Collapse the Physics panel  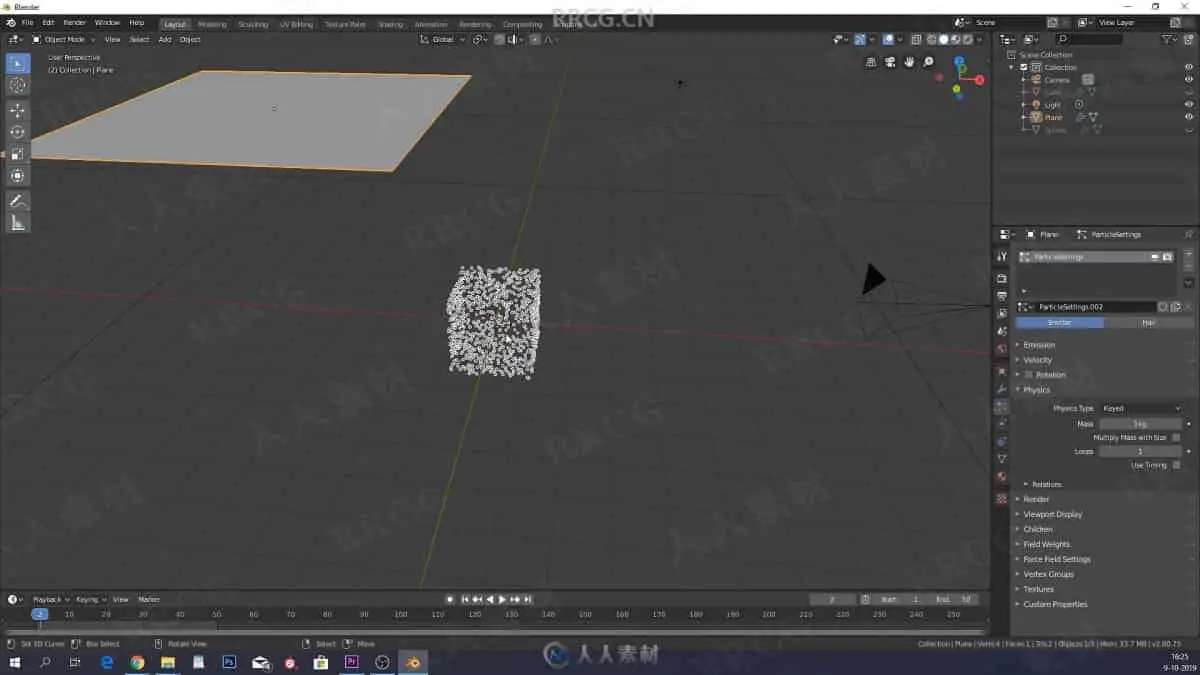pos(1036,390)
